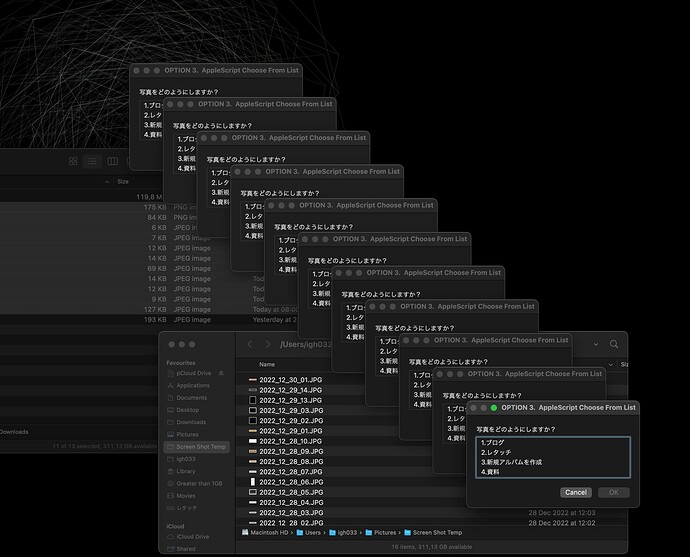Sort by Size column in the rear Finder

[x=123, y=181]
